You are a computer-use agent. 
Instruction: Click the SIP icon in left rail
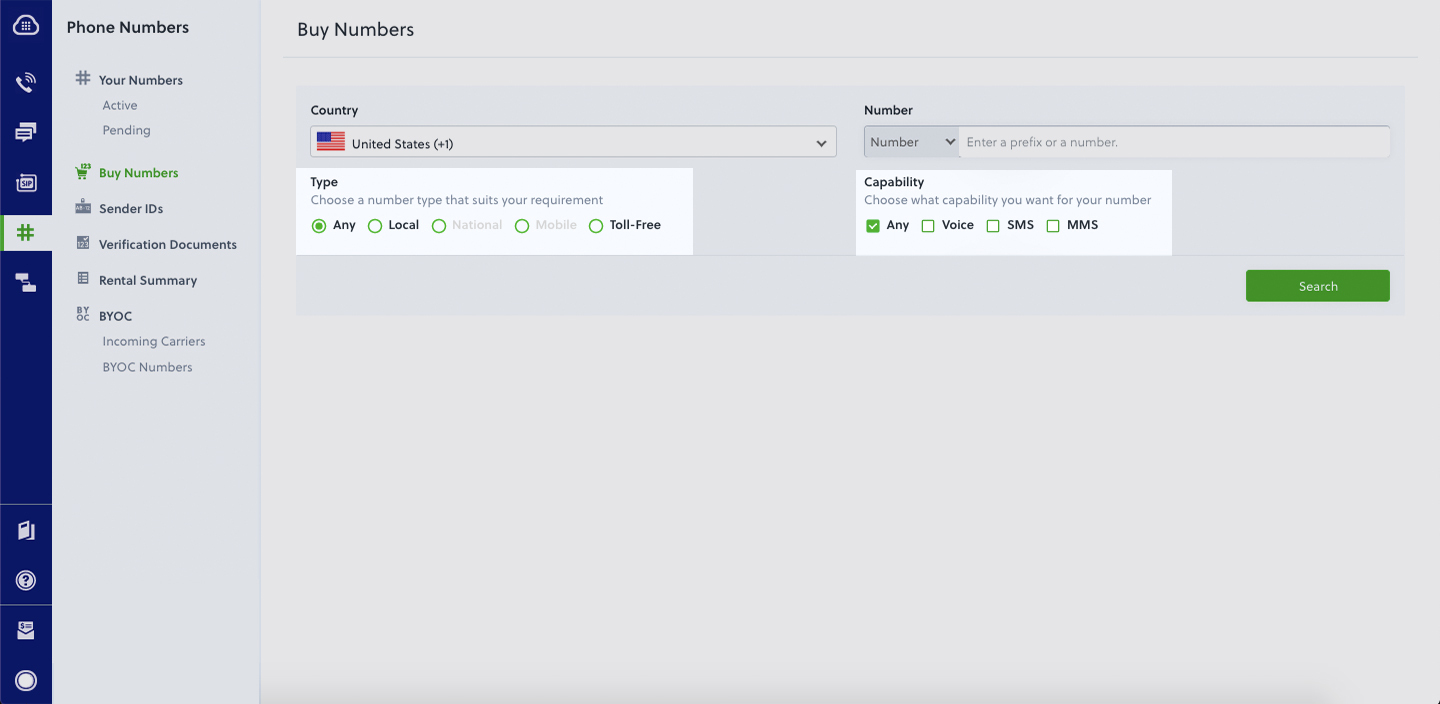[x=26, y=182]
